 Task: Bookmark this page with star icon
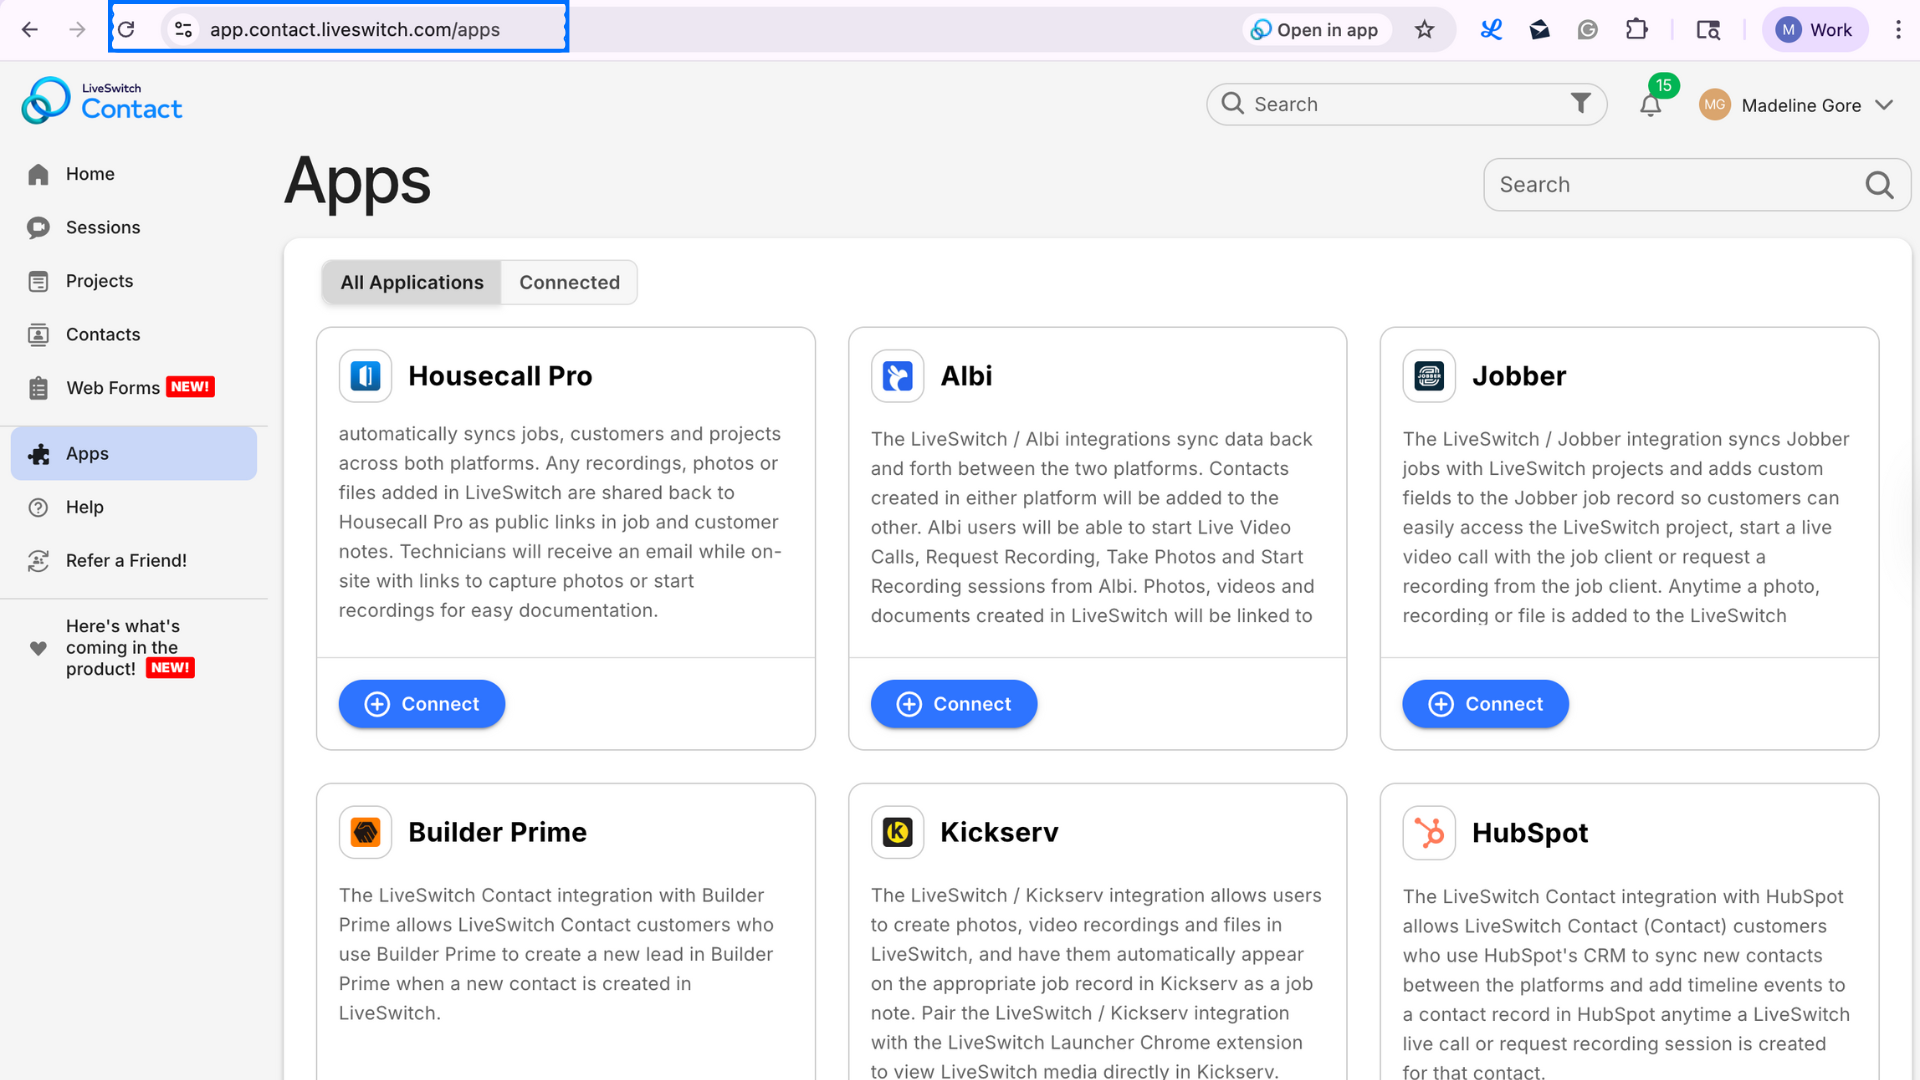pyautogui.click(x=1425, y=30)
